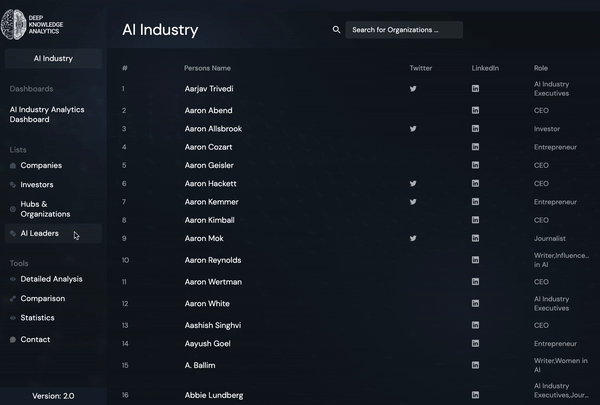Screen dimensions: 600x405
Task: Open Hubs & Organizations list
Action: click(45, 209)
